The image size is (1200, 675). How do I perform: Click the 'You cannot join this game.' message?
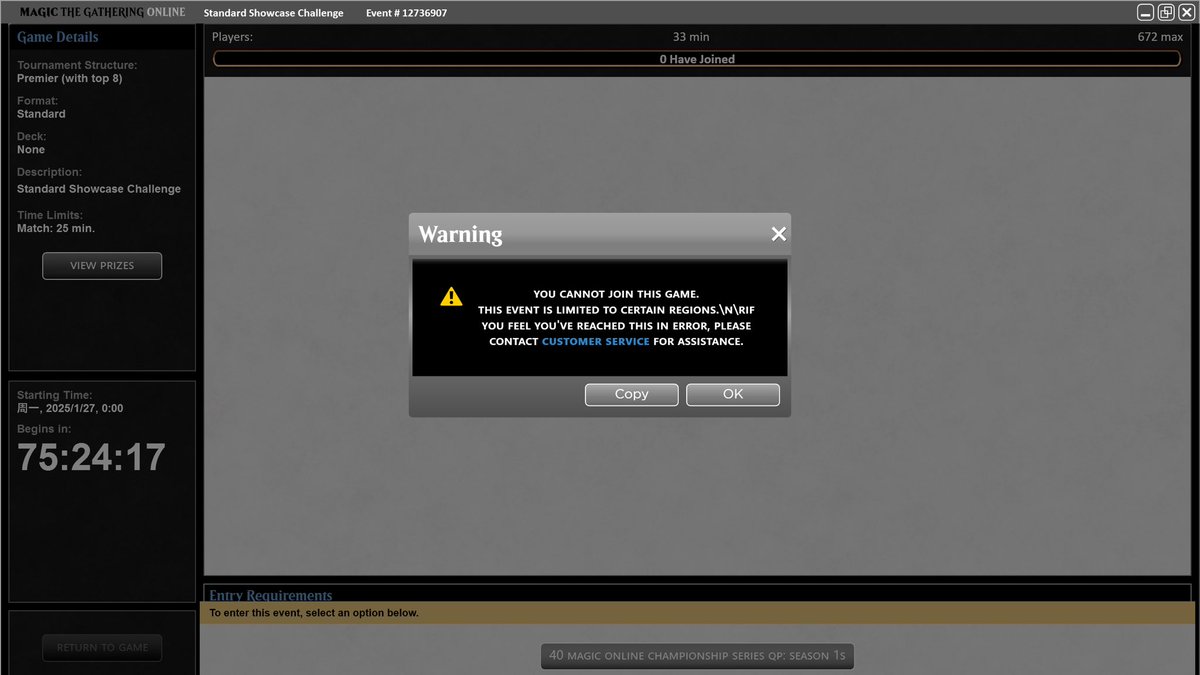pos(616,294)
